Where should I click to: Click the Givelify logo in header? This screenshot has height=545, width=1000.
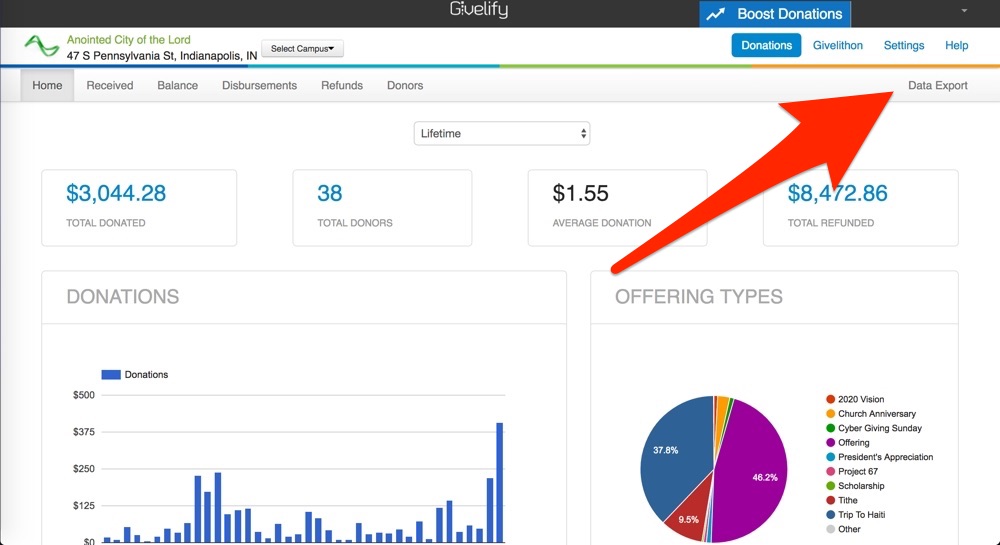[x=479, y=10]
